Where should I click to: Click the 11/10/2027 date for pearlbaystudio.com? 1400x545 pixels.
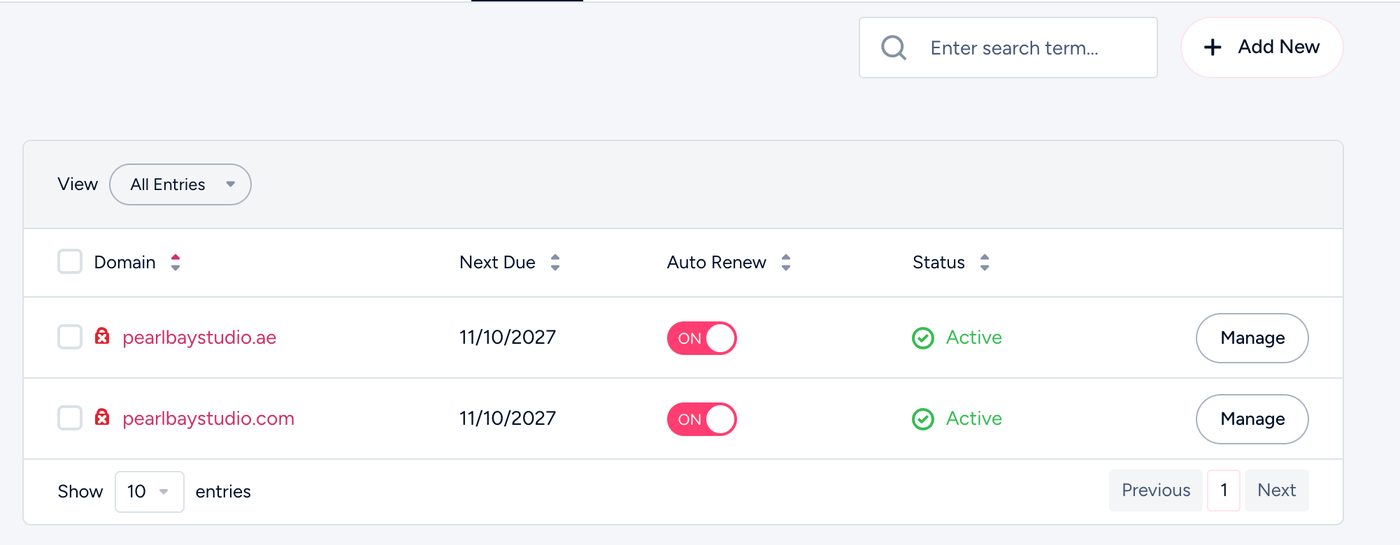[x=507, y=418]
